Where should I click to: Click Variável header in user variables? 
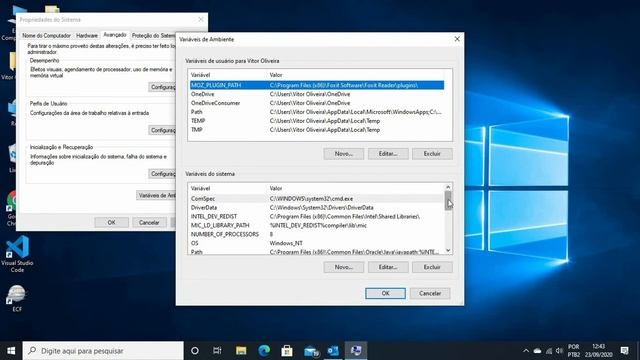[x=200, y=75]
